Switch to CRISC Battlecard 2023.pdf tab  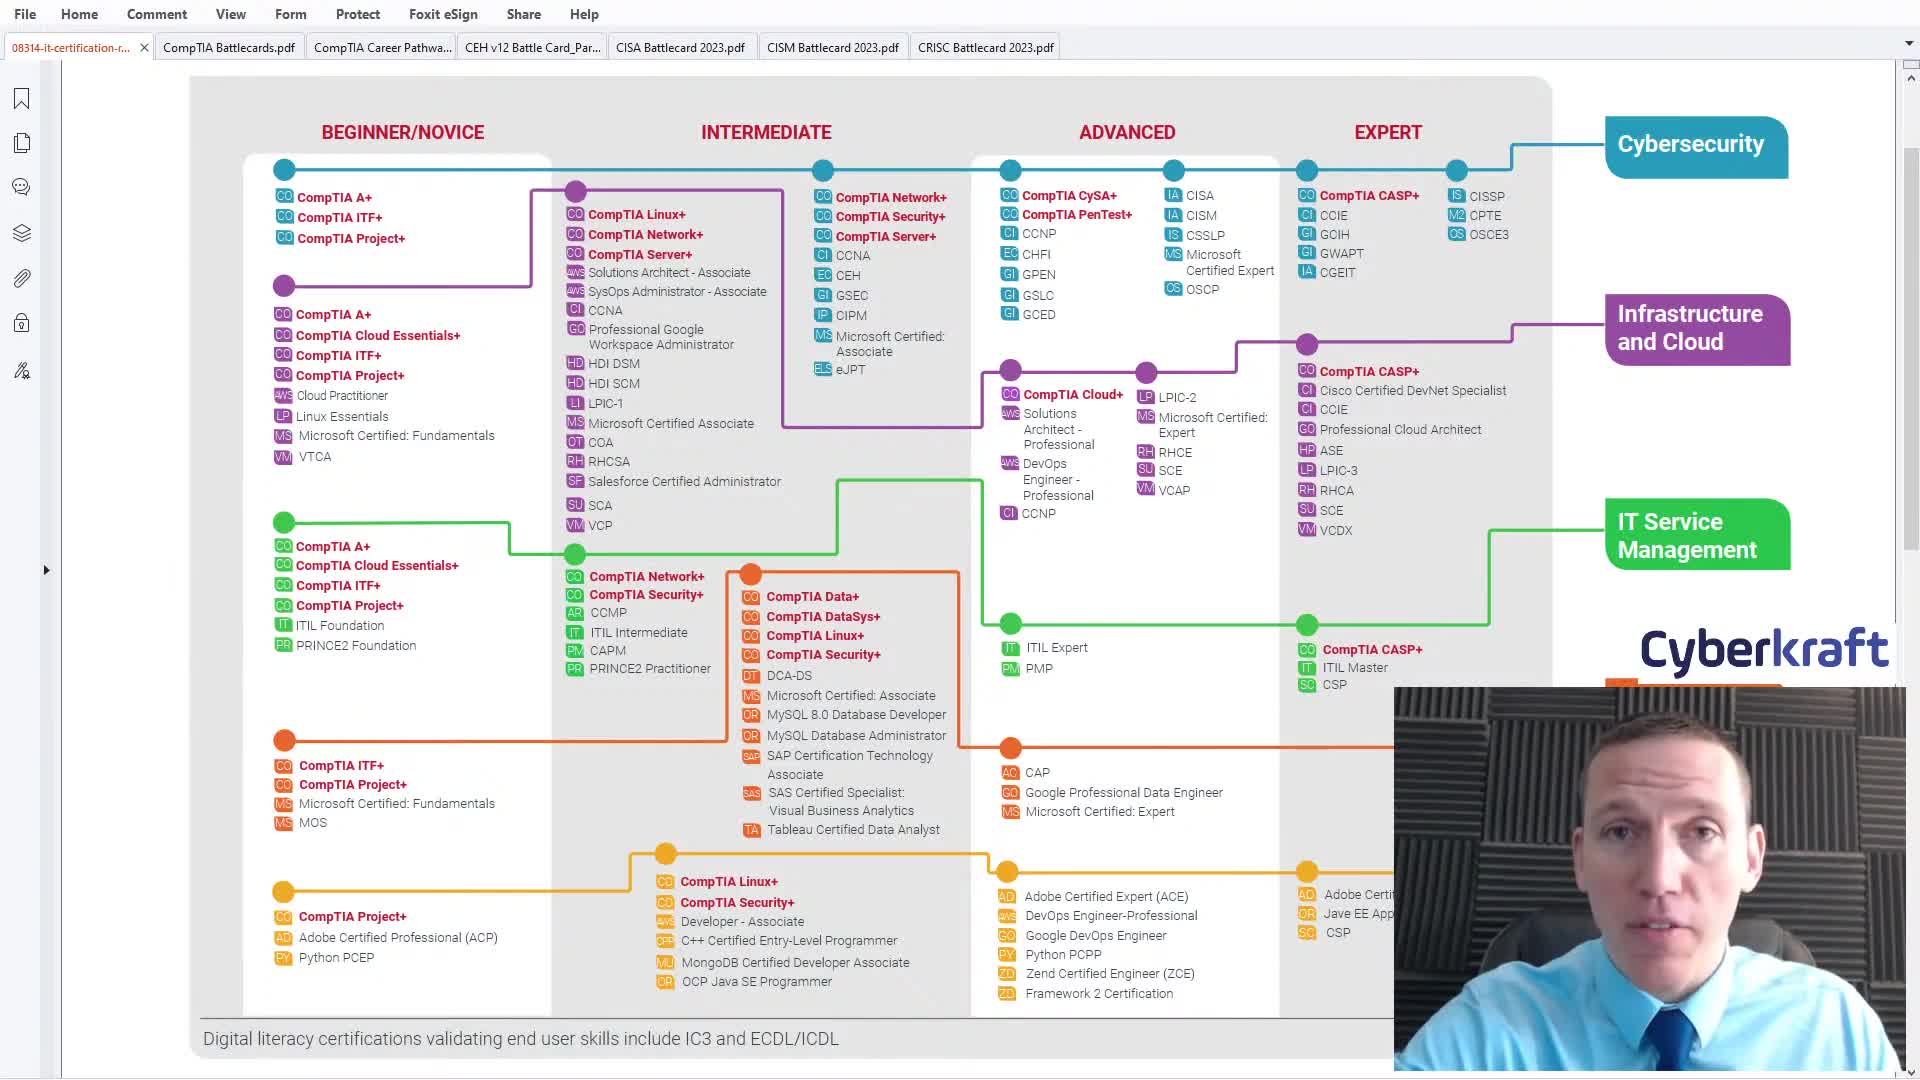[985, 47]
